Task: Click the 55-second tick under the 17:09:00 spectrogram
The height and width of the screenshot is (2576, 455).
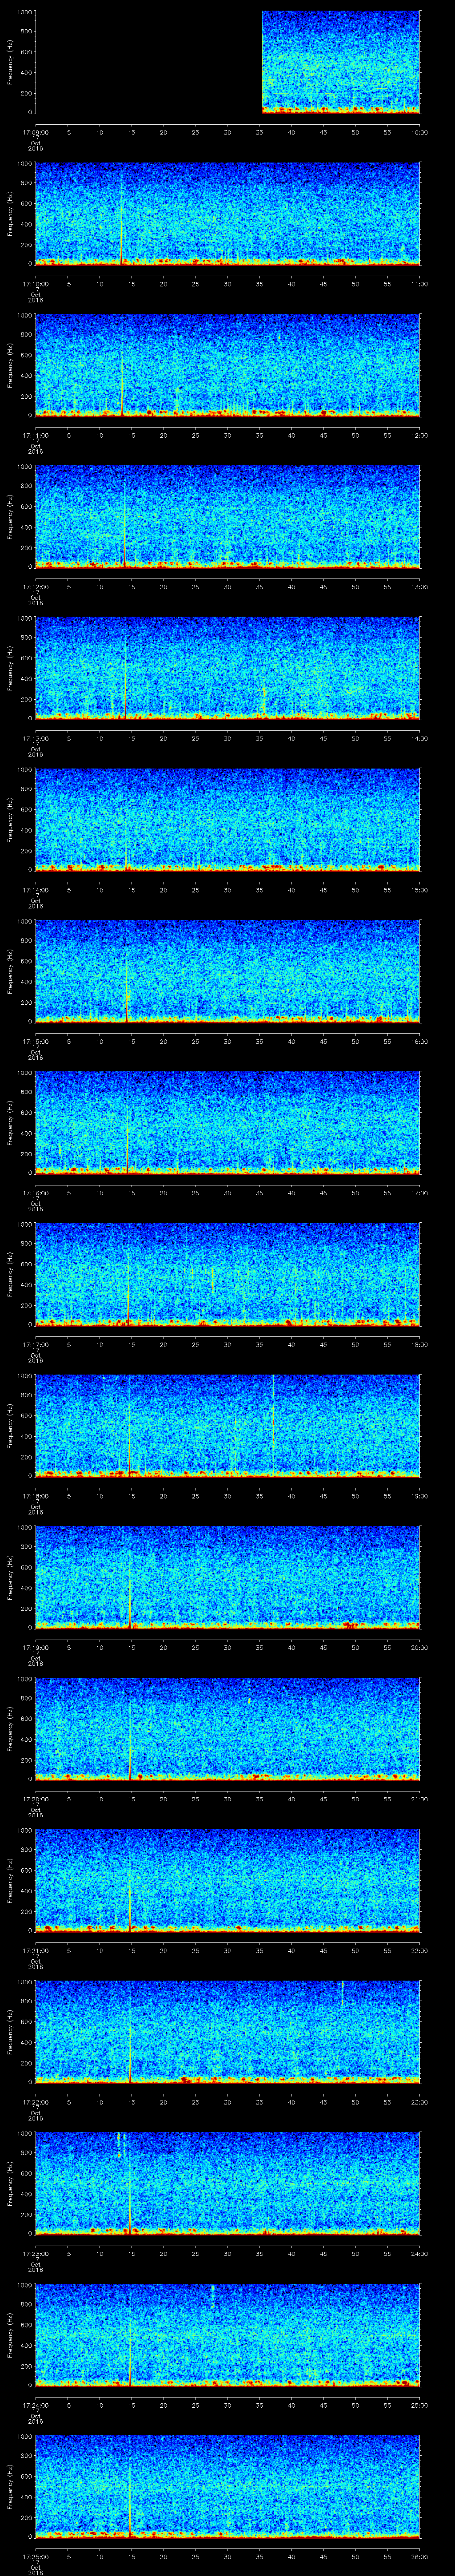Action: pyautogui.click(x=387, y=132)
